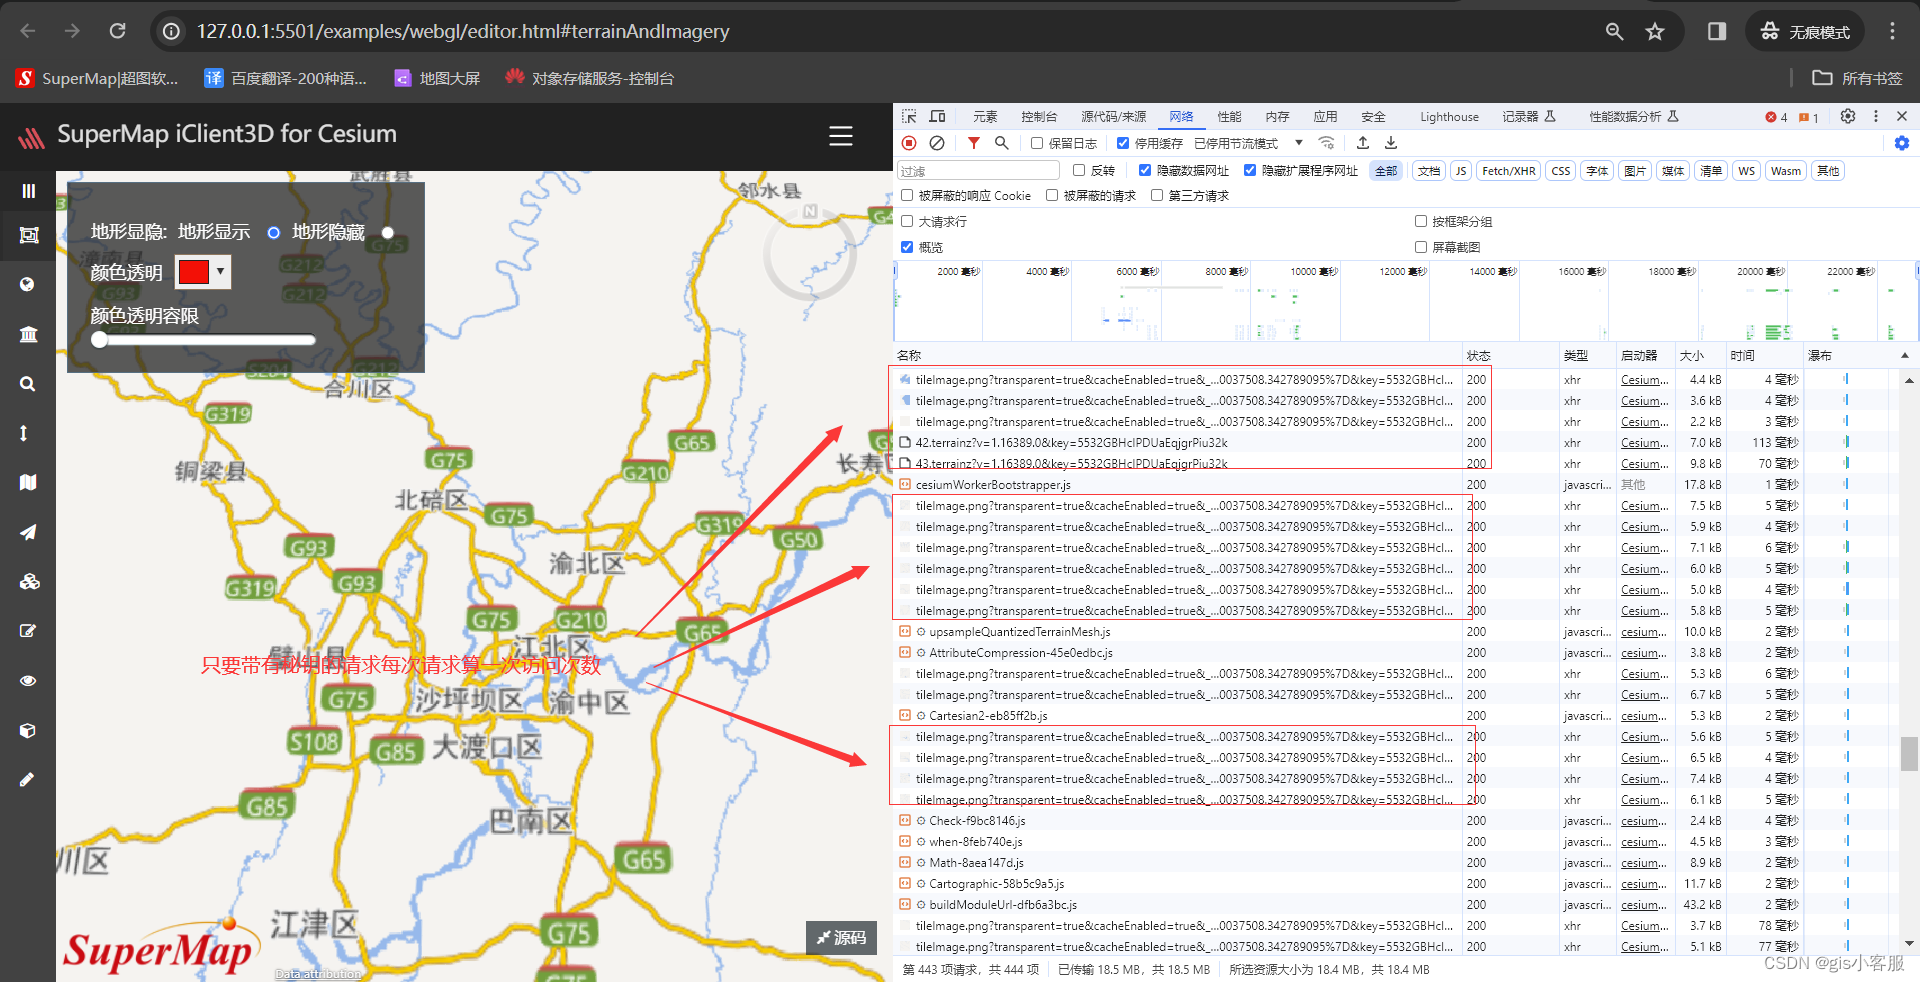Open the eye icon tool in the sidebar
This screenshot has height=982, width=1920.
pyautogui.click(x=28, y=680)
